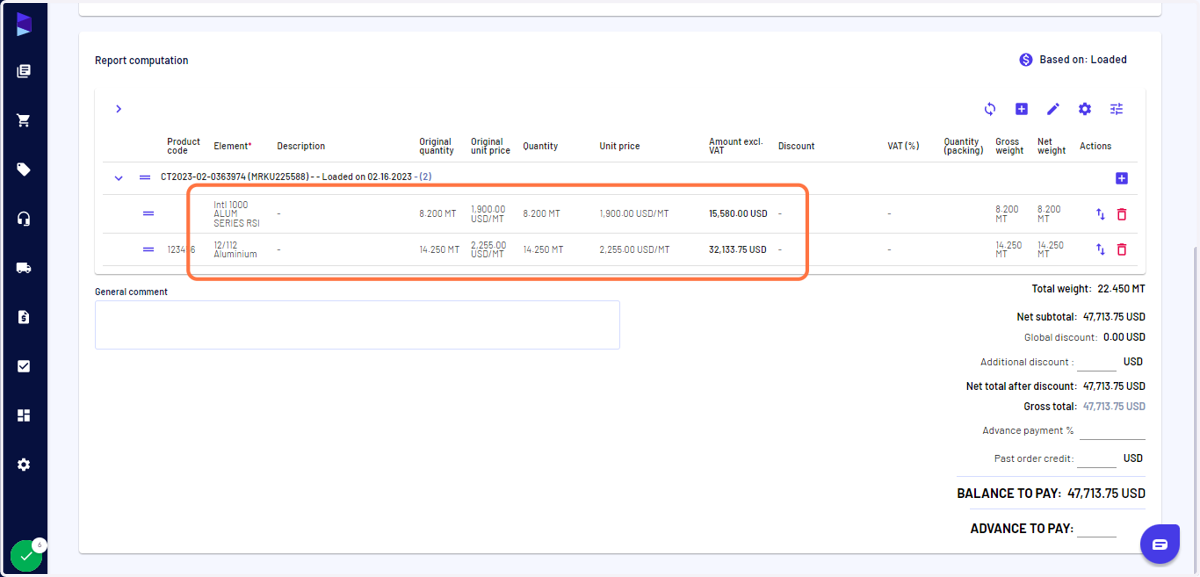Click the refresh computation icon
Viewport: 1200px width, 577px height.
(x=990, y=109)
